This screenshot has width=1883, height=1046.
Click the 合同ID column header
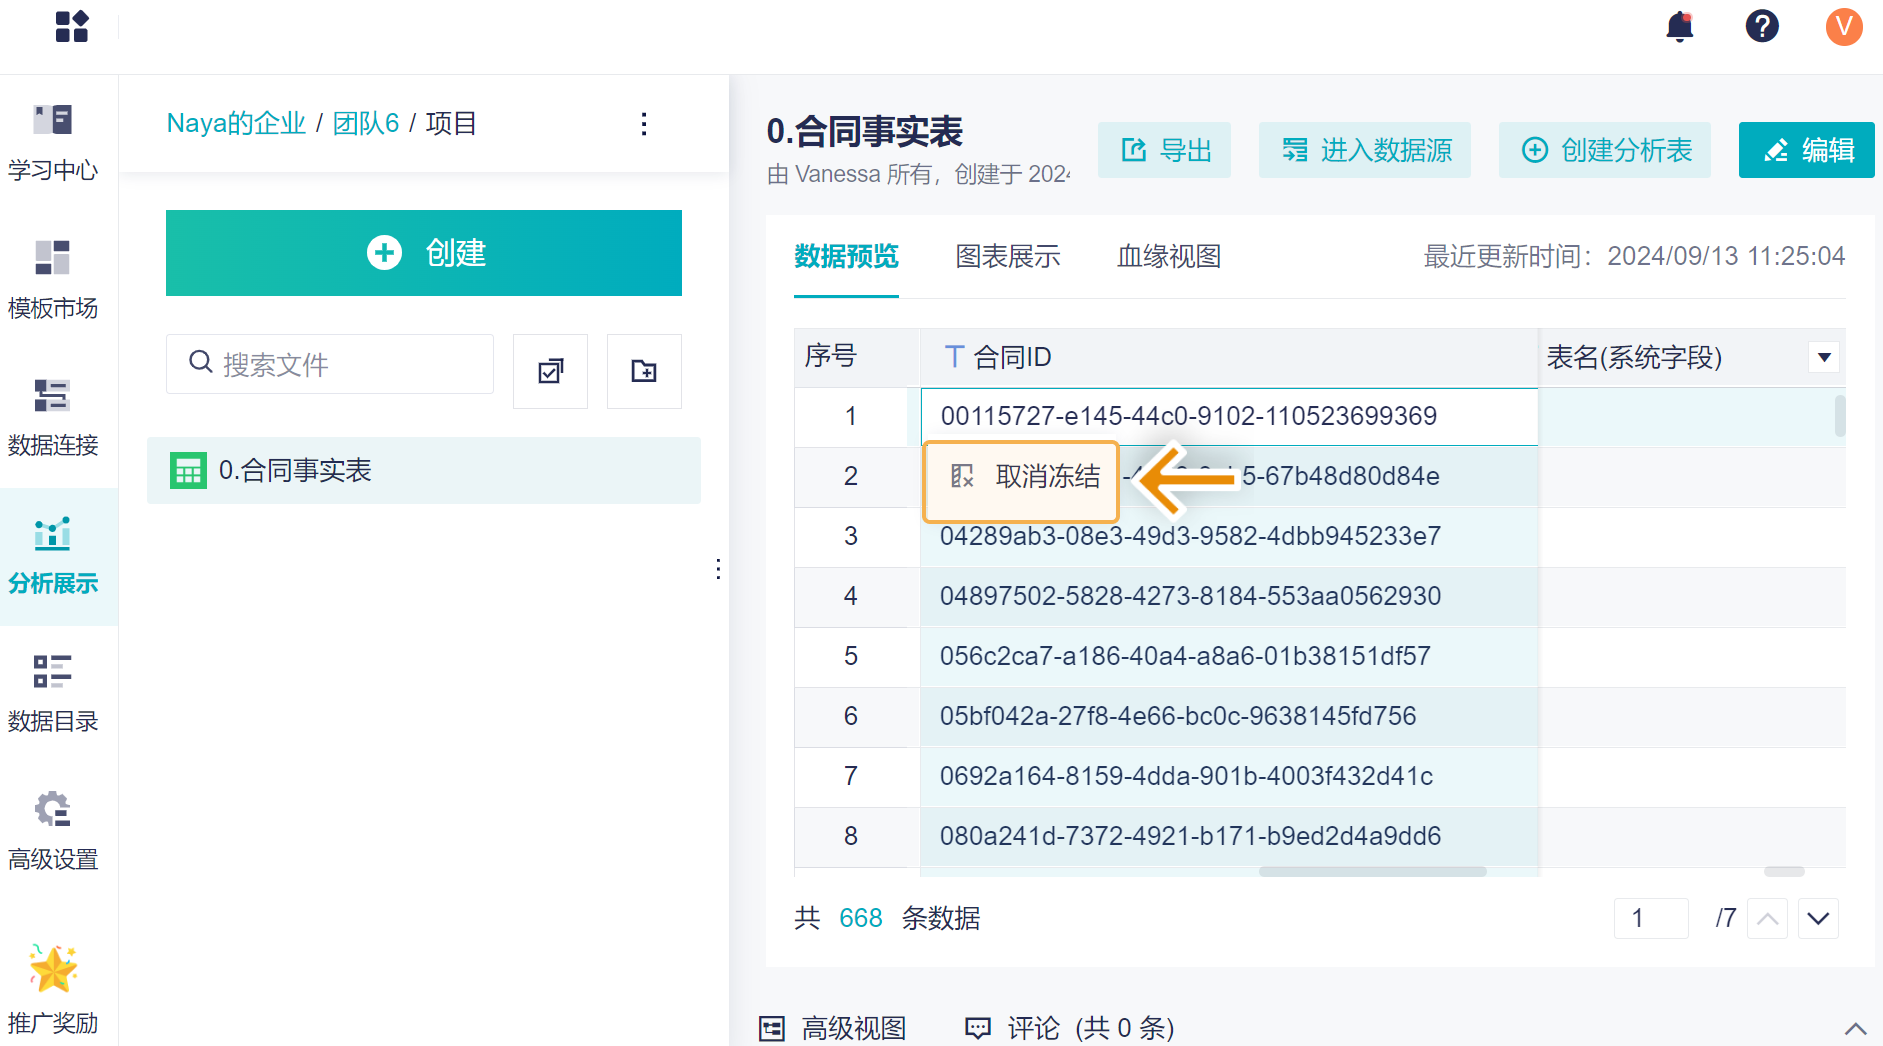1228,357
